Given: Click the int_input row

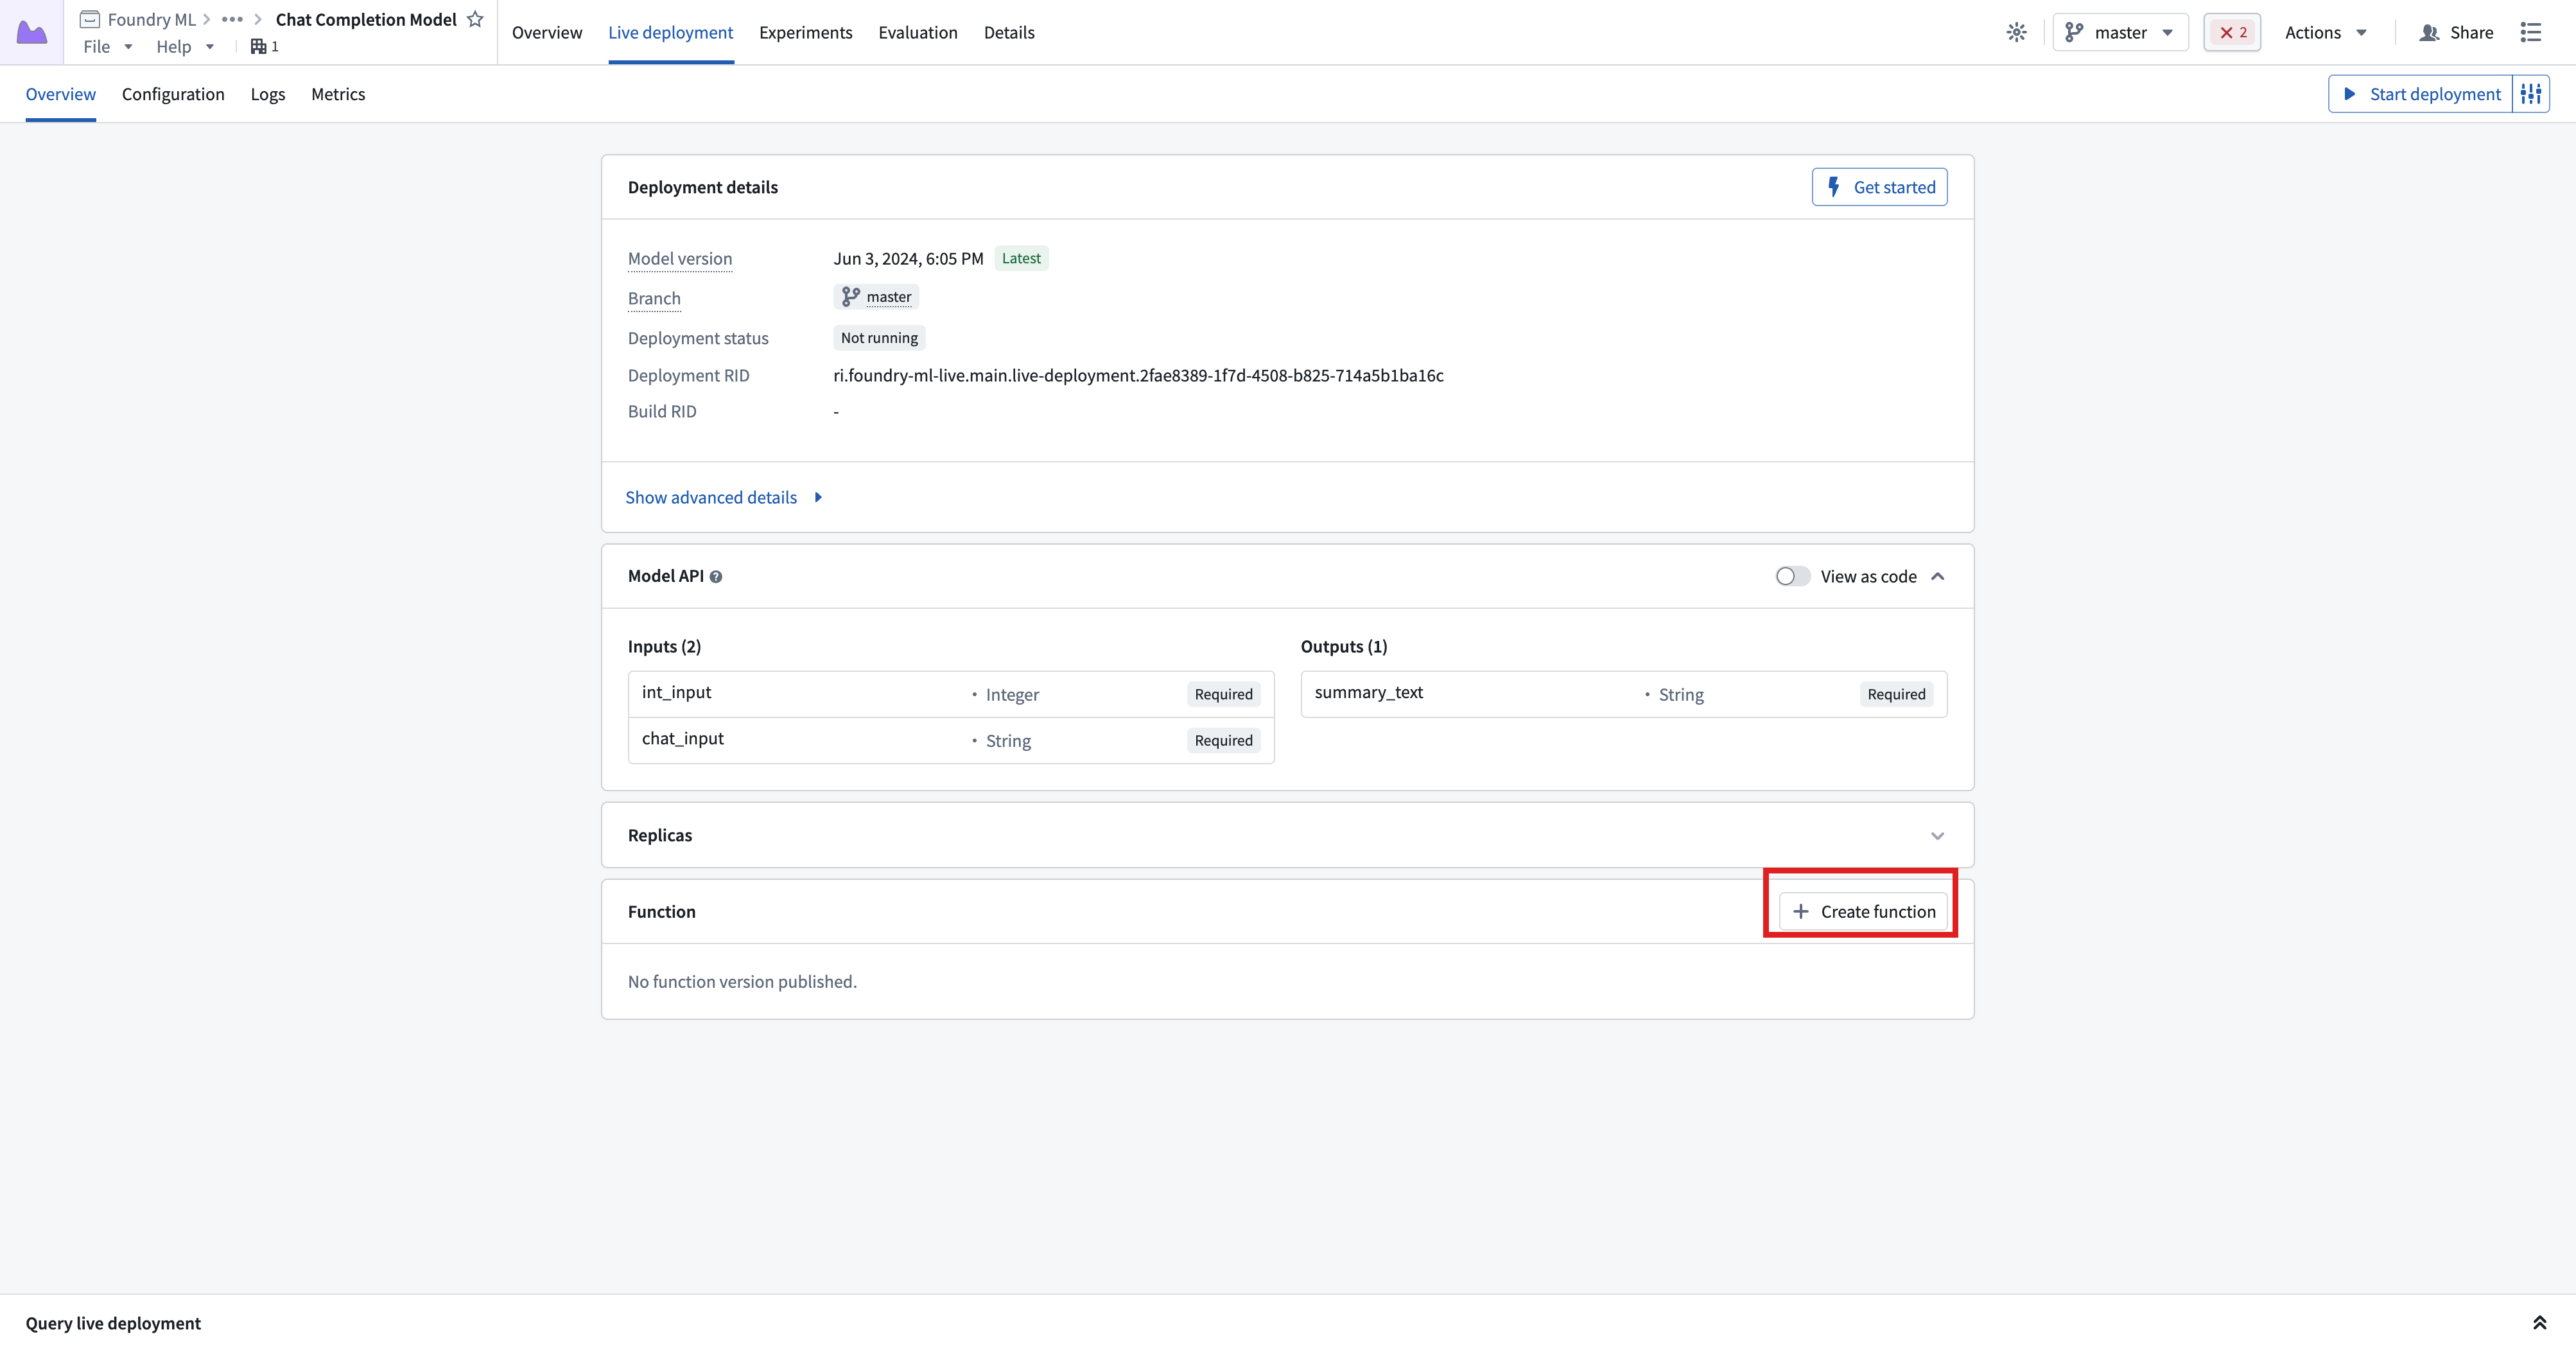Looking at the screenshot, I should pos(951,694).
